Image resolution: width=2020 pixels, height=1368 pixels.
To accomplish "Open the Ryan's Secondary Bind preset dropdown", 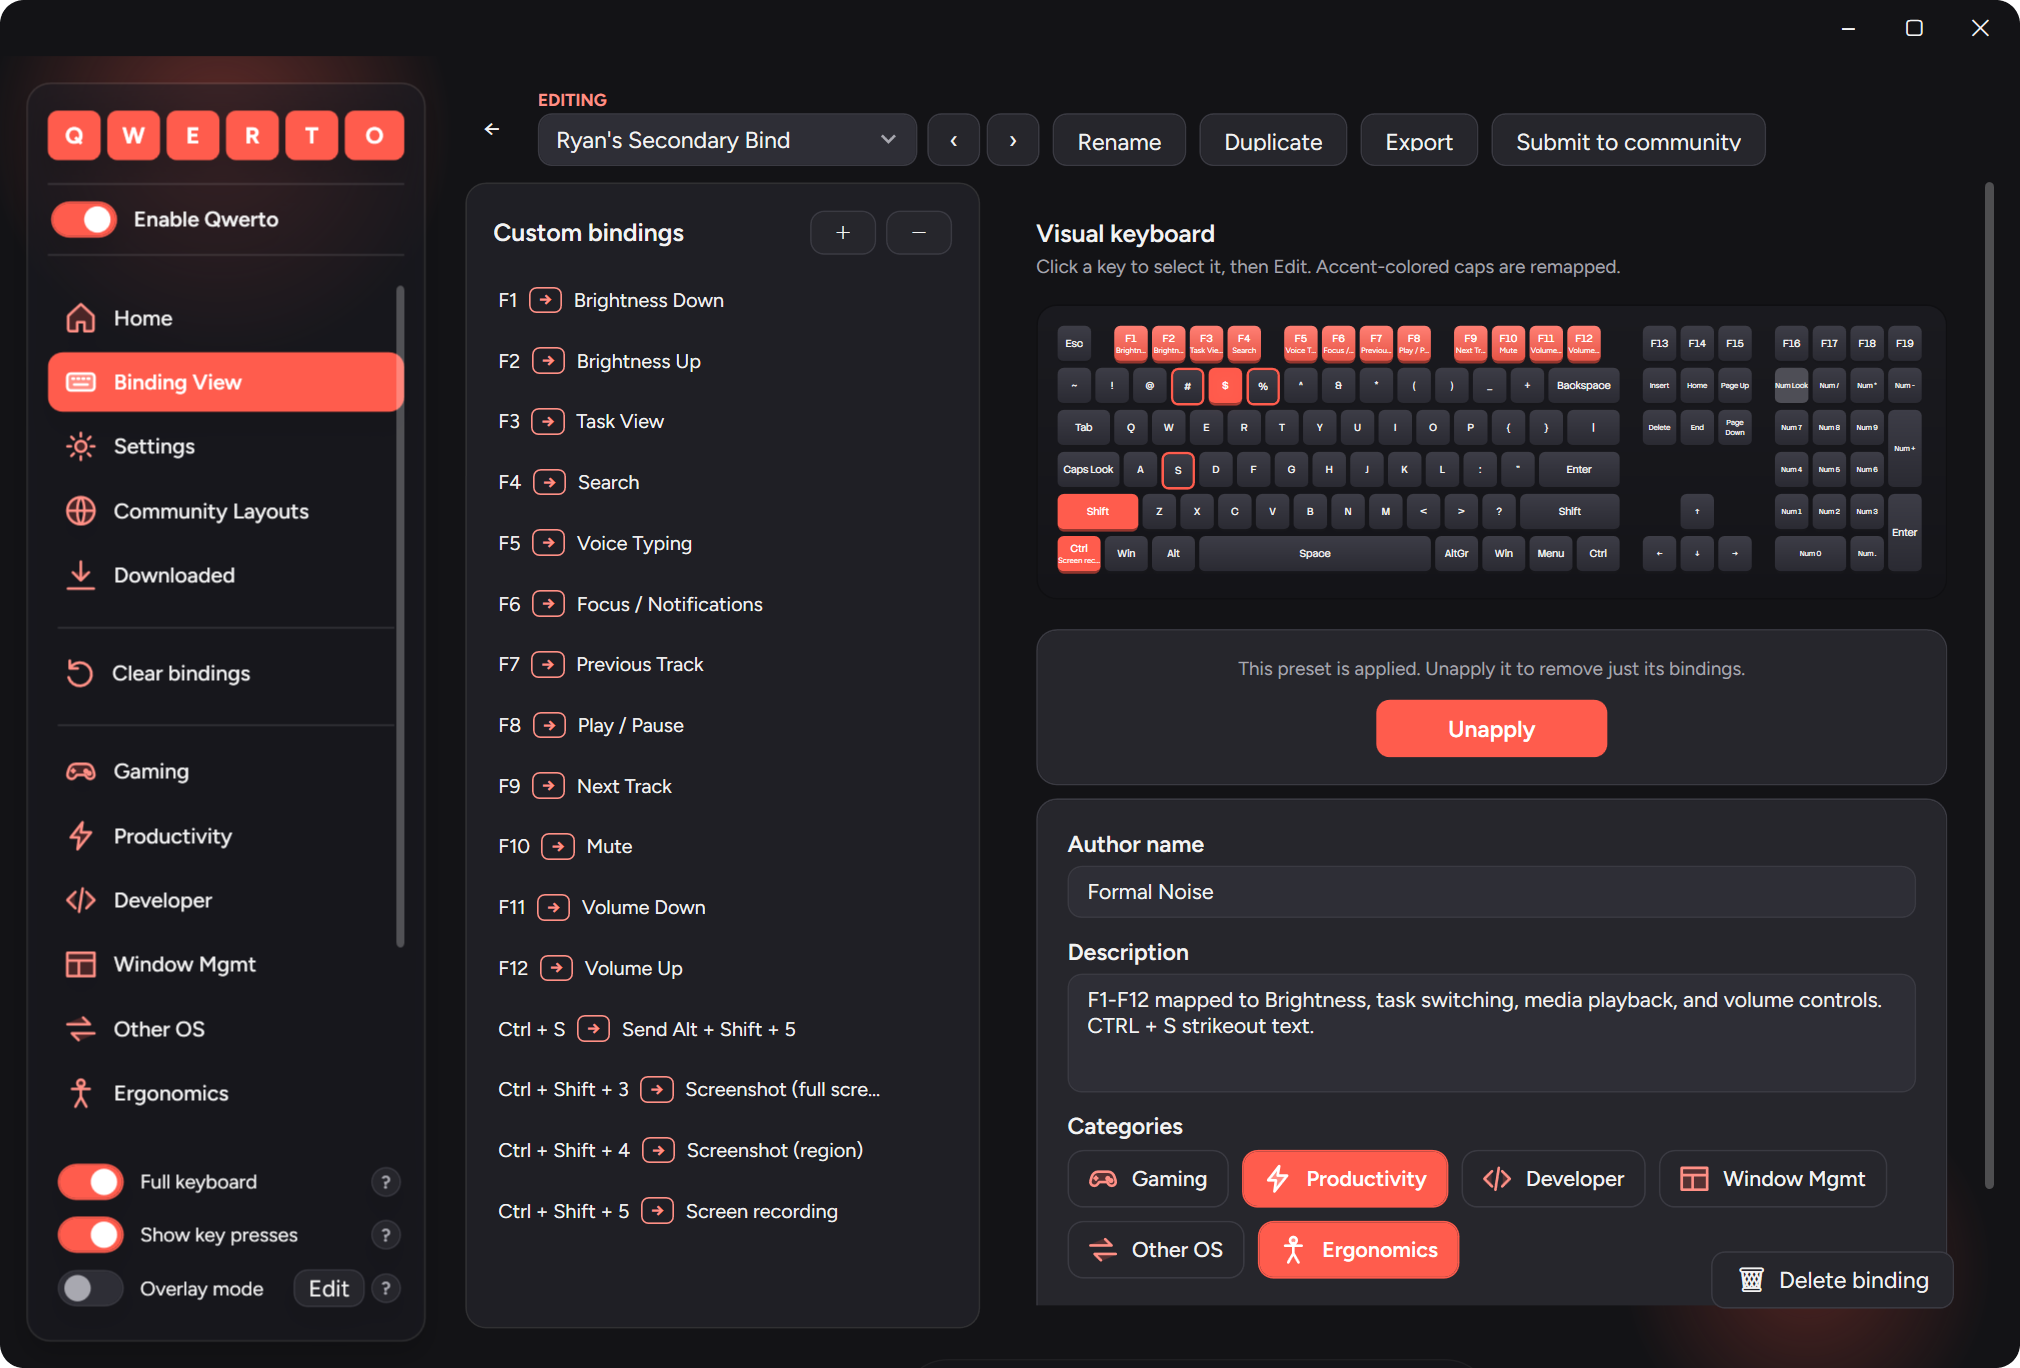I will (x=727, y=140).
